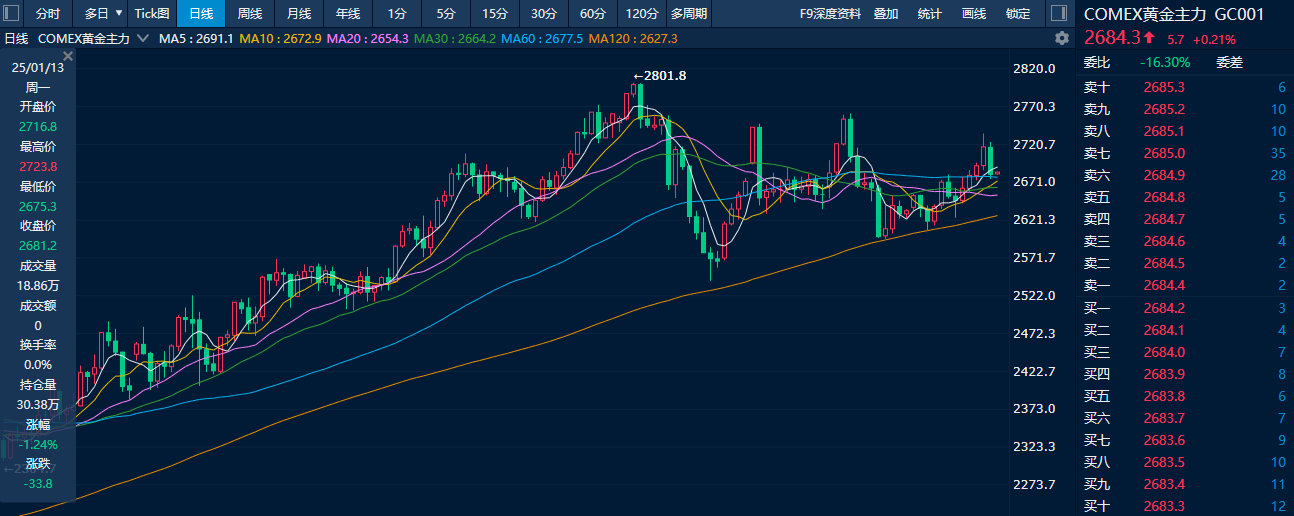Open chart settings gear icon
This screenshot has height=516, width=1294.
[1061, 38]
